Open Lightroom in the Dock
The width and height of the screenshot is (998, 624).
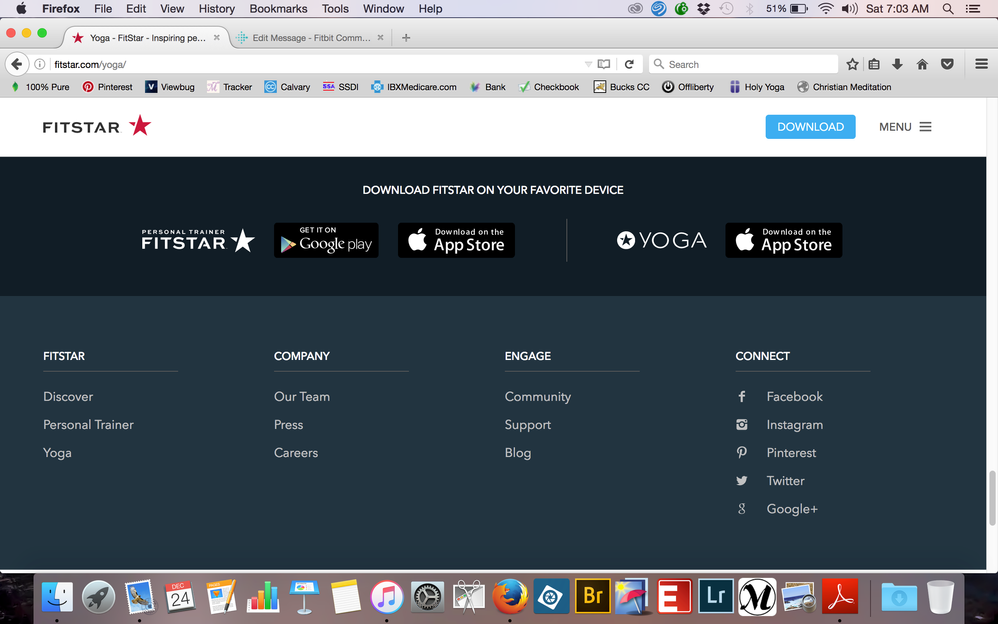[716, 596]
